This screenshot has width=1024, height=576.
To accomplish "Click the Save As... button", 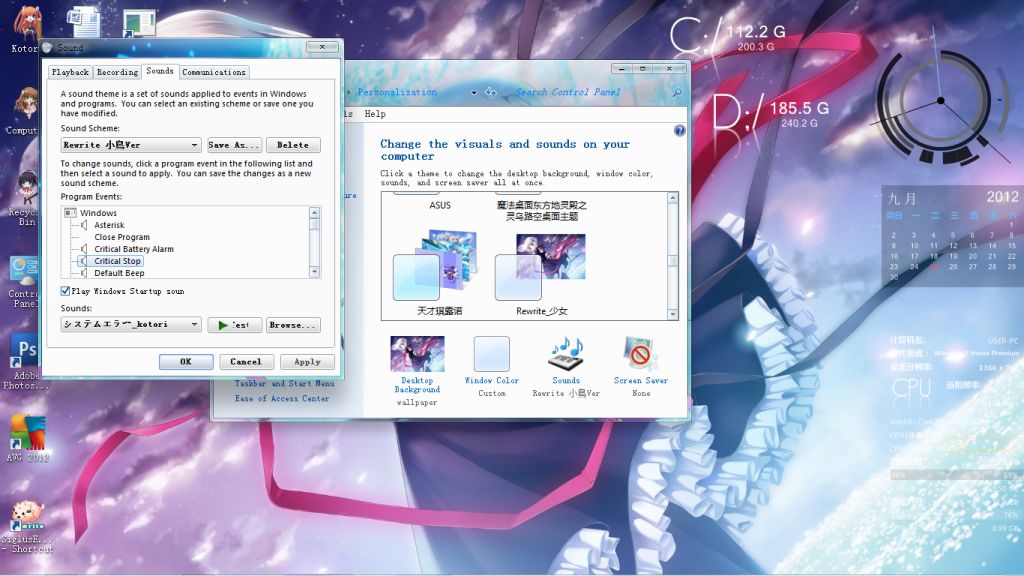I will pyautogui.click(x=234, y=146).
